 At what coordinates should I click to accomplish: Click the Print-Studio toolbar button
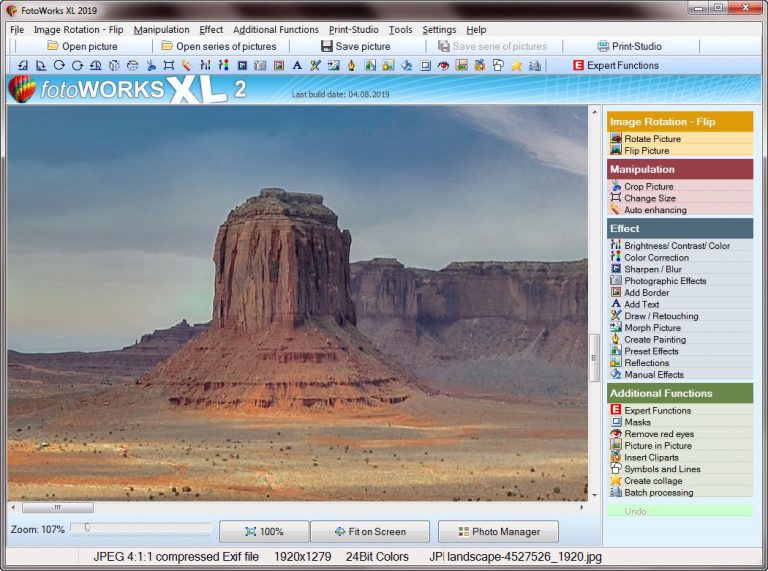pyautogui.click(x=629, y=47)
